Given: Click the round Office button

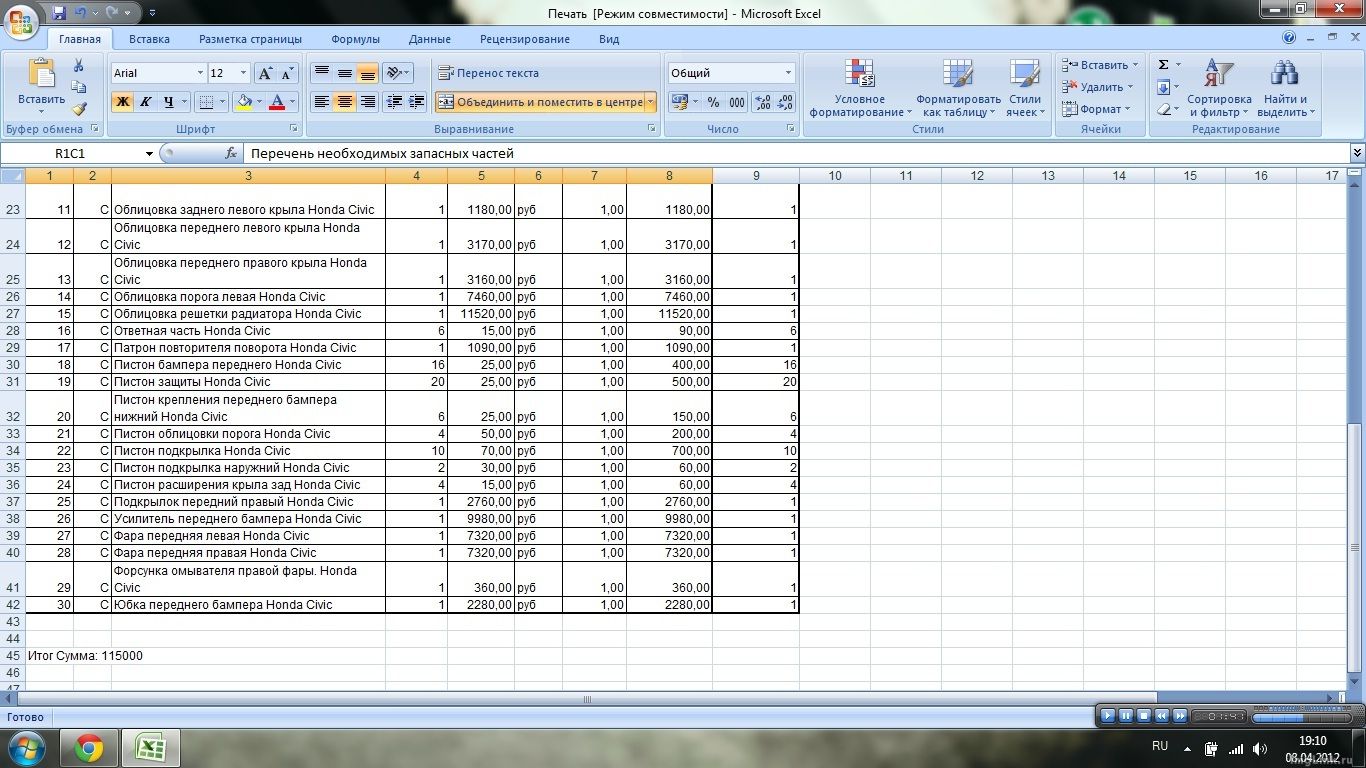Looking at the screenshot, I should pyautogui.click(x=22, y=20).
